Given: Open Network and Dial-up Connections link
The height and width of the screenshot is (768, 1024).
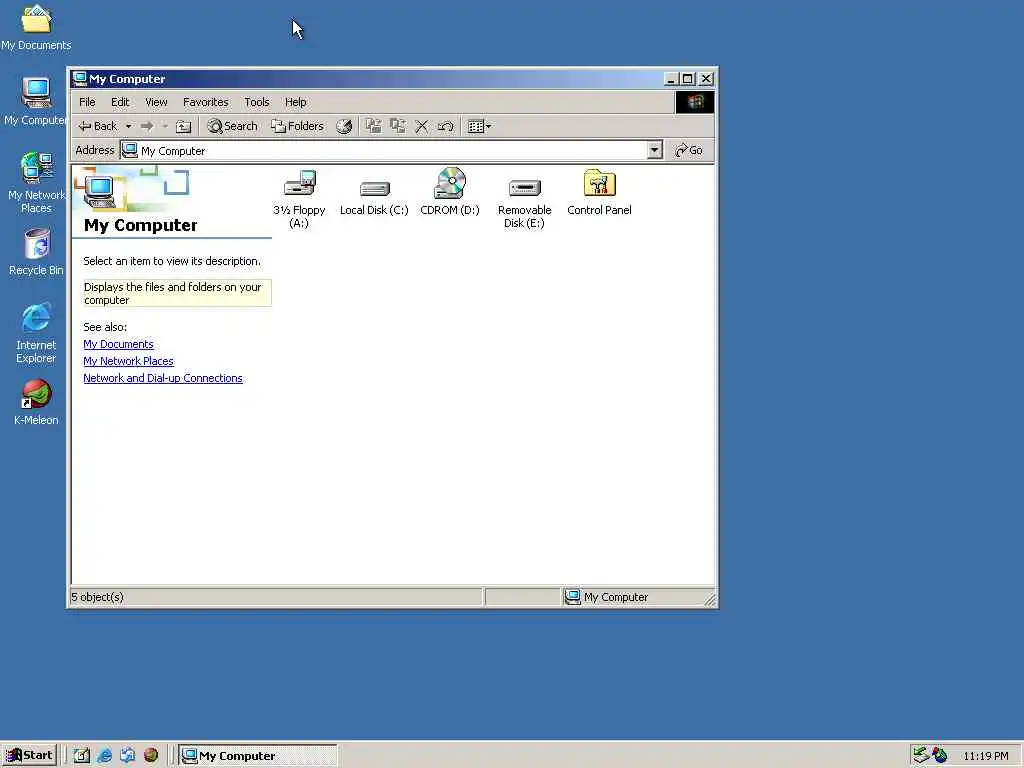Looking at the screenshot, I should [x=163, y=378].
